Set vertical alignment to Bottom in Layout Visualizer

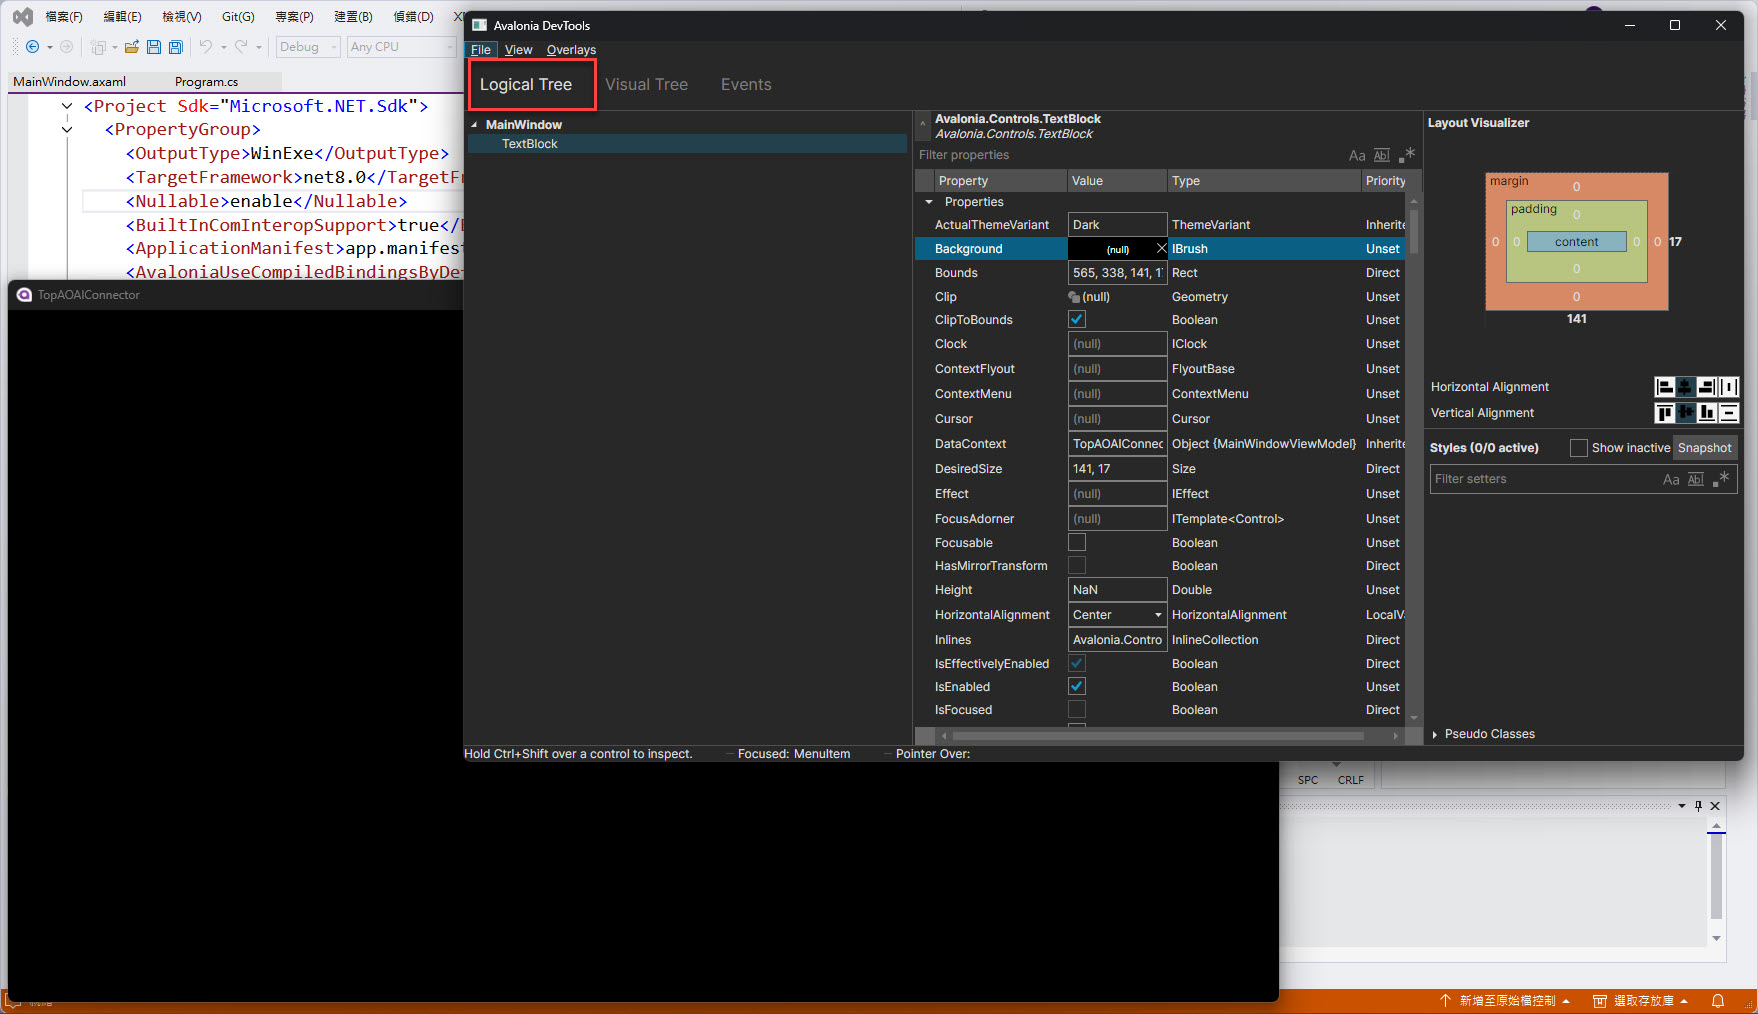(1707, 412)
